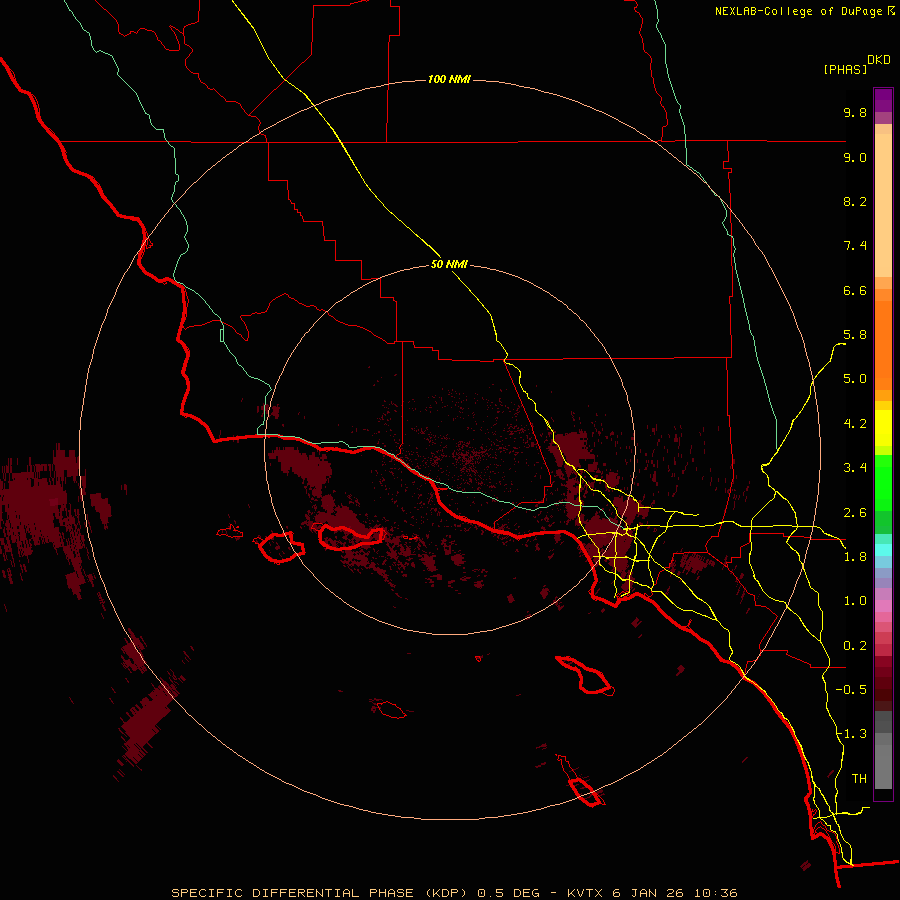Click the pink segment of the color bar
Screen dimensions: 900x900
click(x=883, y=606)
